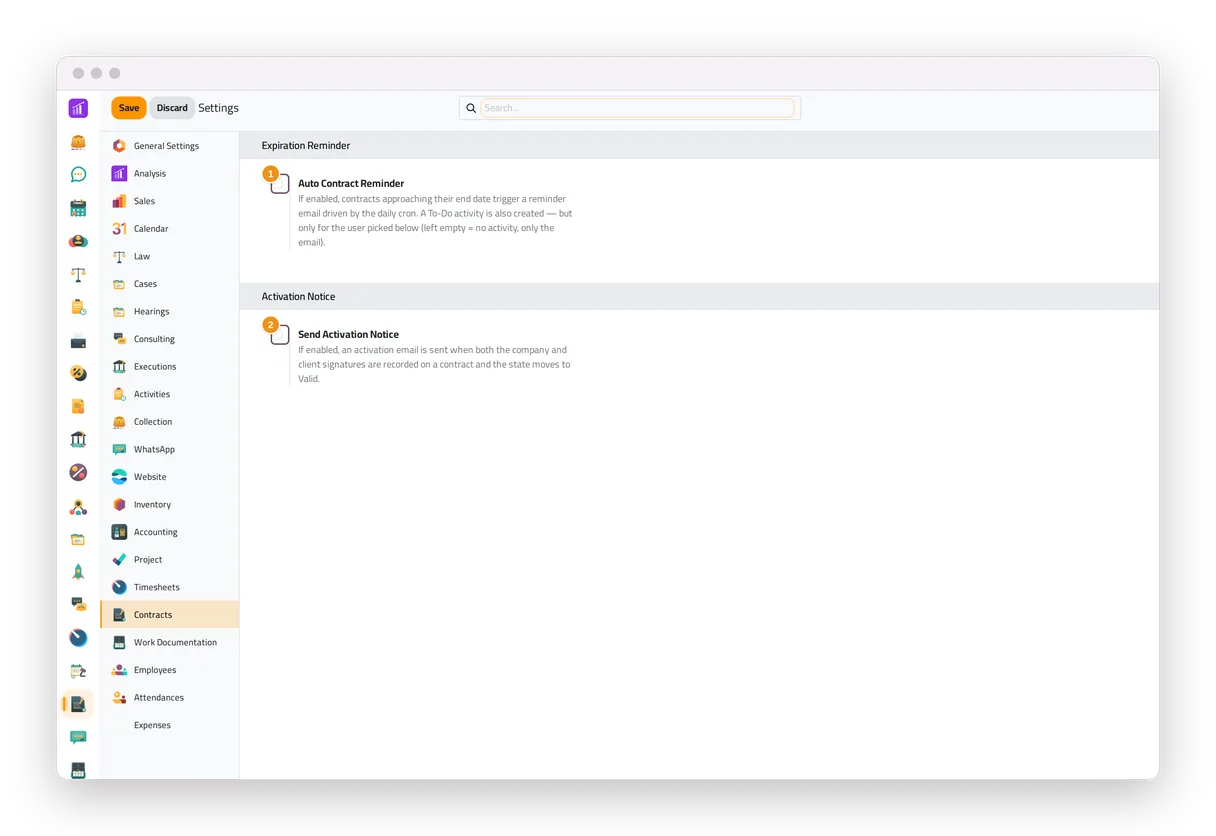
Task: Launch the rocket icon in the icon rail
Action: click(78, 572)
